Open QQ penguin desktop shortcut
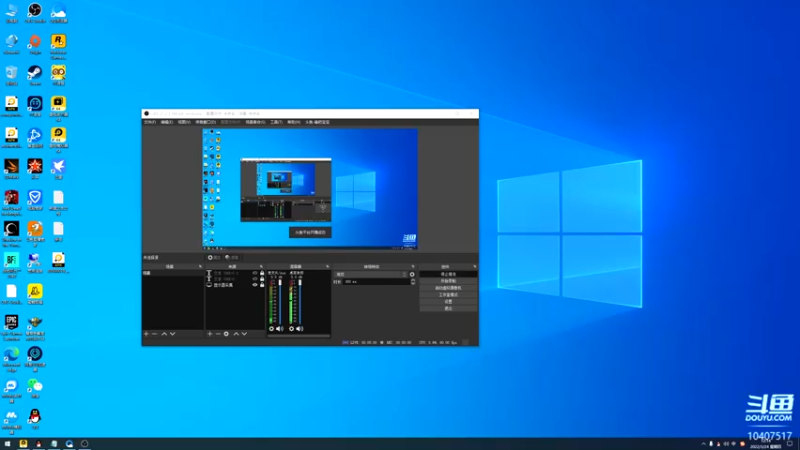The width and height of the screenshot is (800, 450). pos(35,419)
